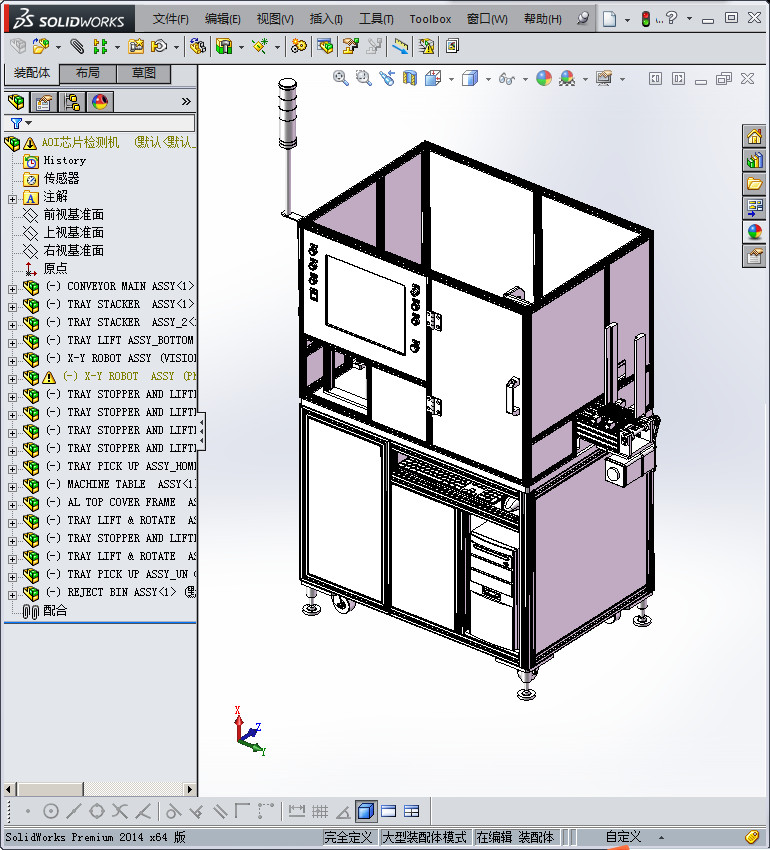Click the 完全定义 status indicator
This screenshot has width=770, height=850.
pyautogui.click(x=348, y=837)
